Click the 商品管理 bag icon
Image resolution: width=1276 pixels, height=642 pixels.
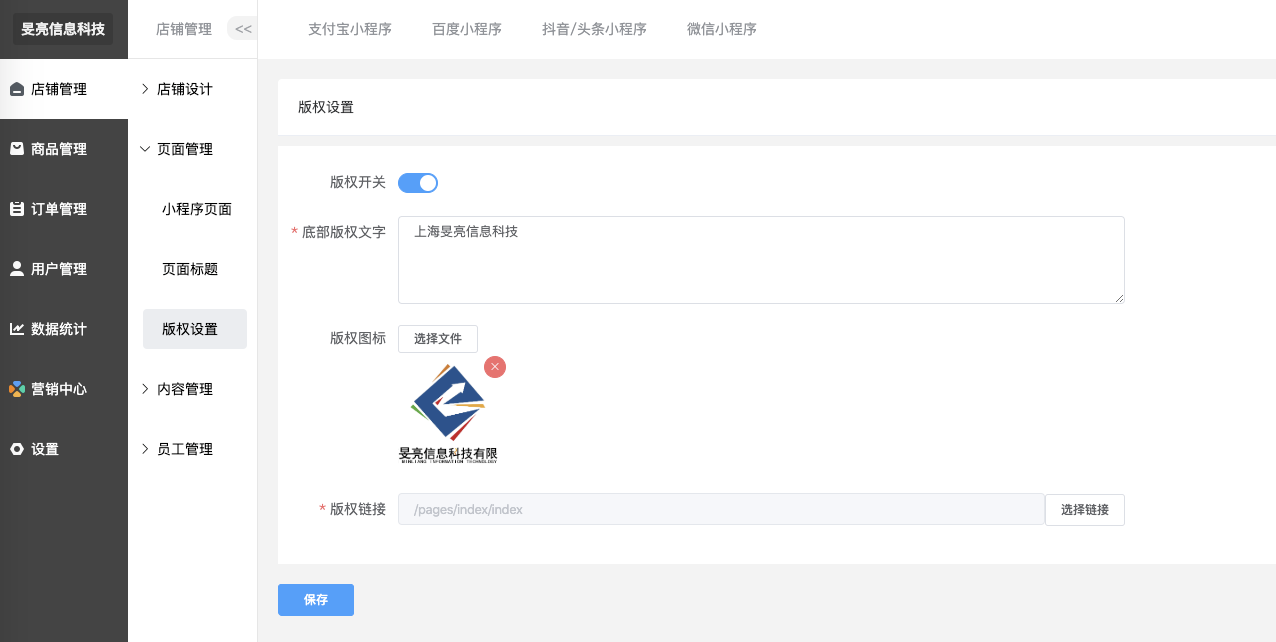point(17,149)
